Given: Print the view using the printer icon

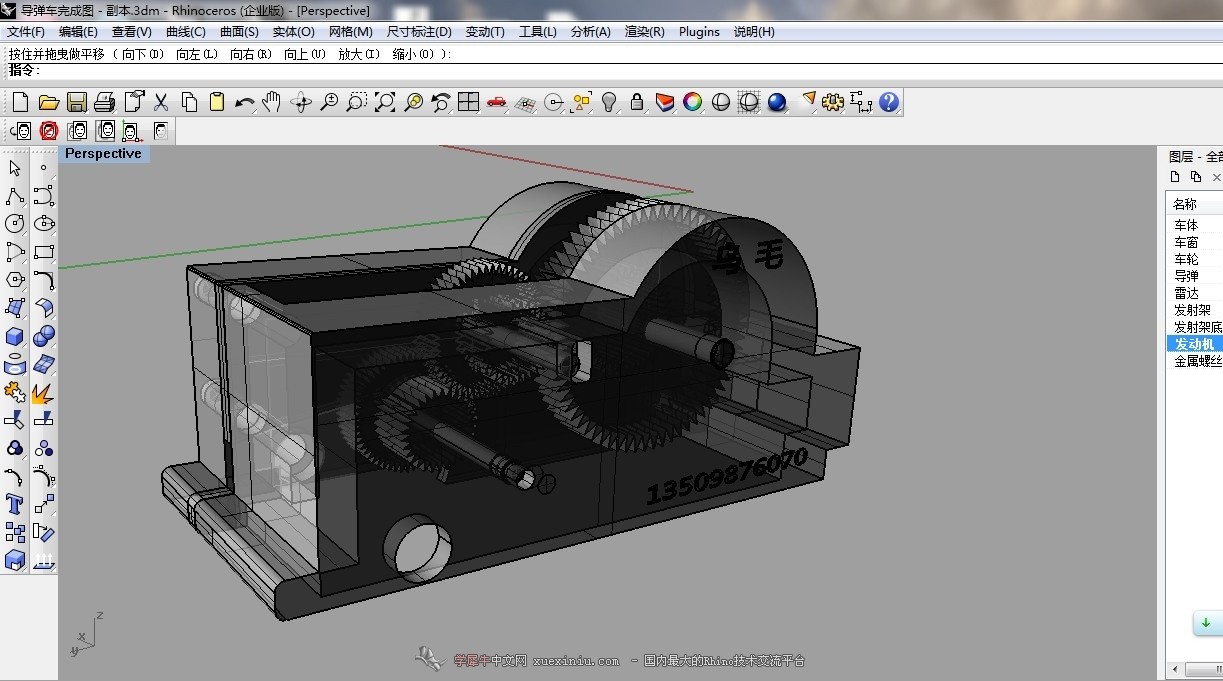Looking at the screenshot, I should coord(104,102).
